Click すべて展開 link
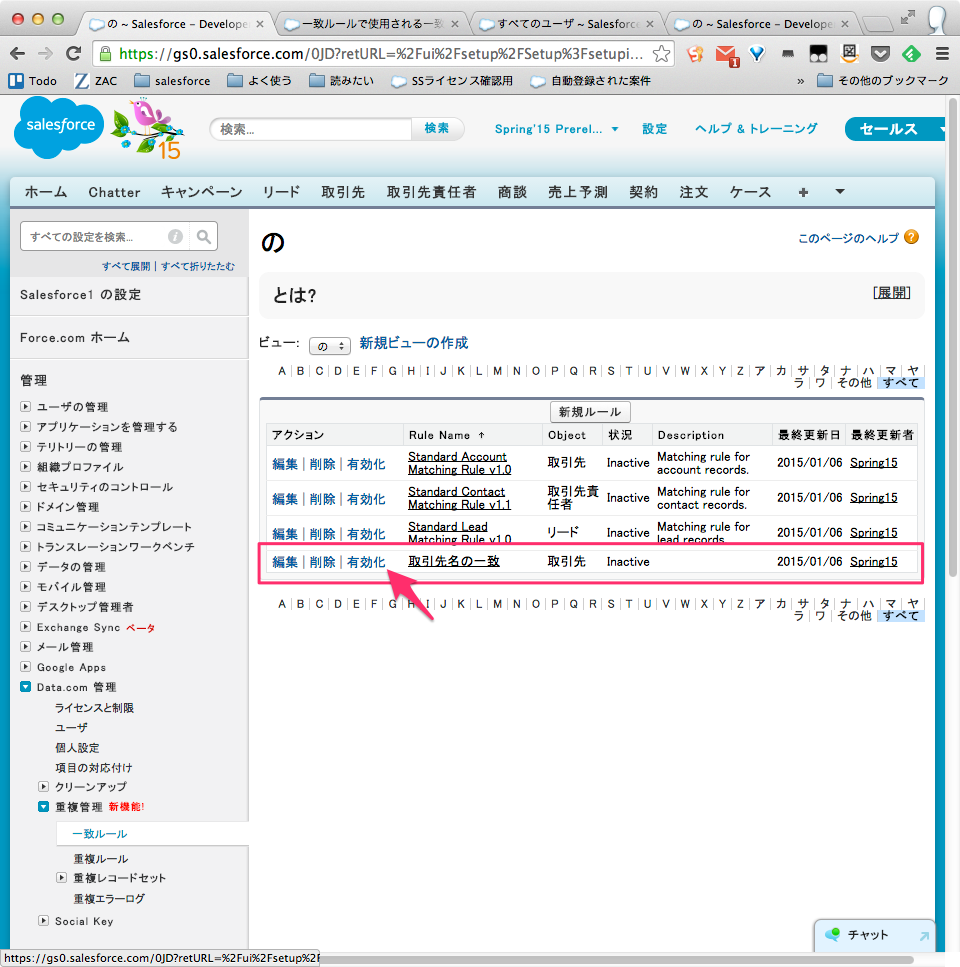 click(126, 266)
